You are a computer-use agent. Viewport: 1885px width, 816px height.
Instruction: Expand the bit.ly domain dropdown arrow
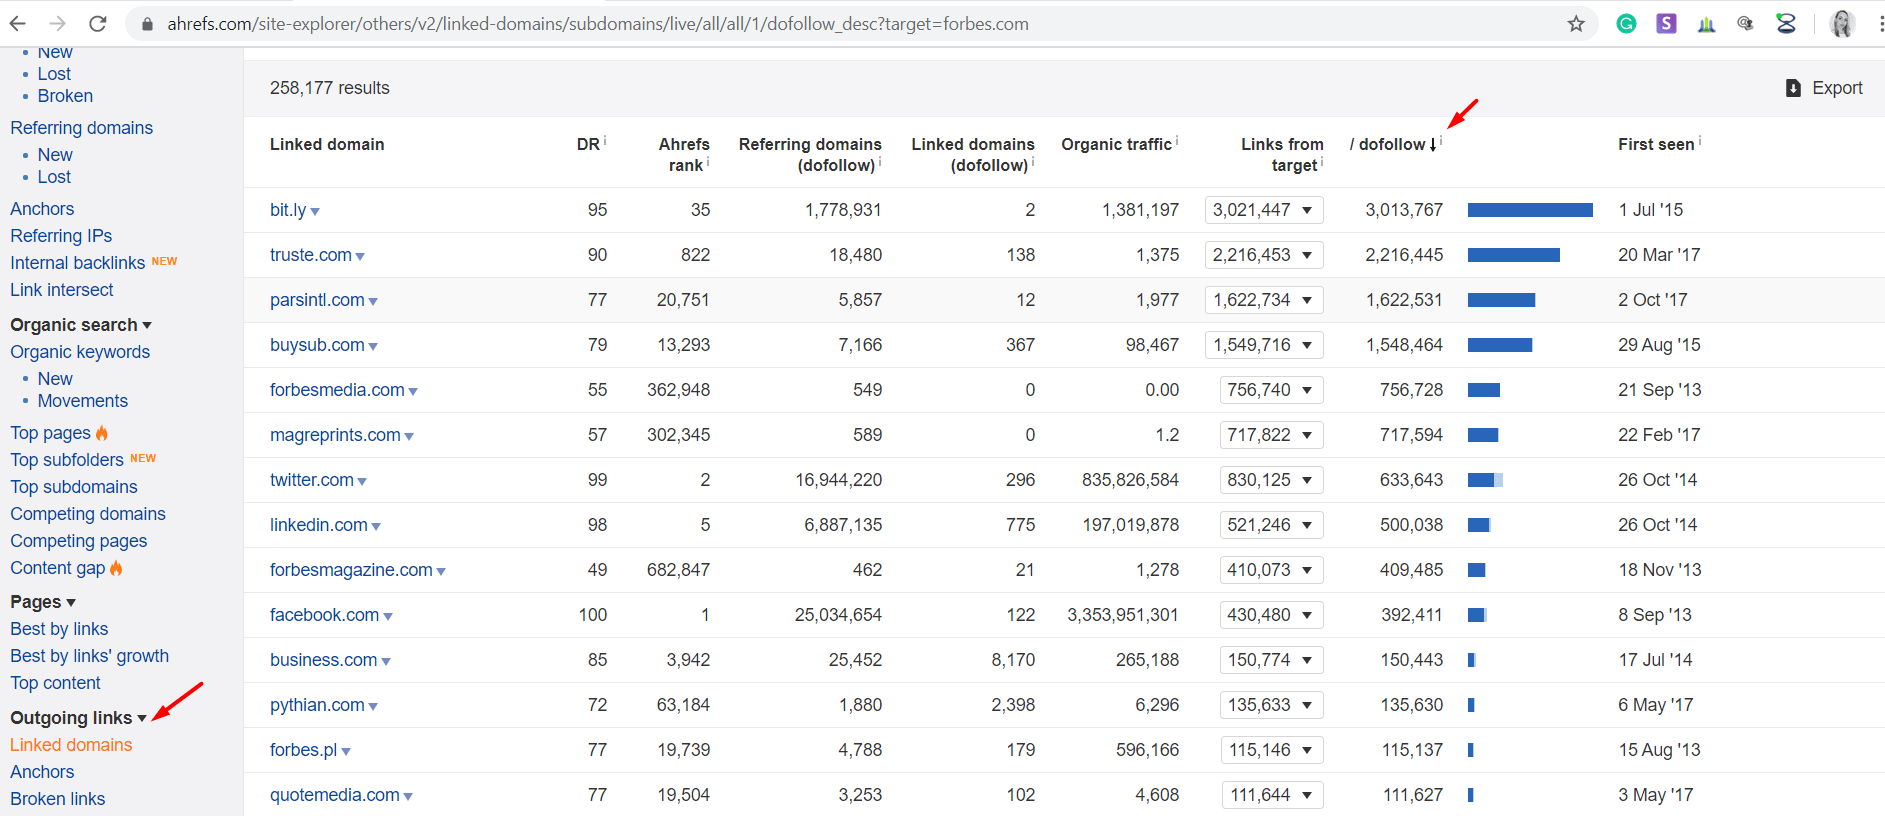coord(315,212)
